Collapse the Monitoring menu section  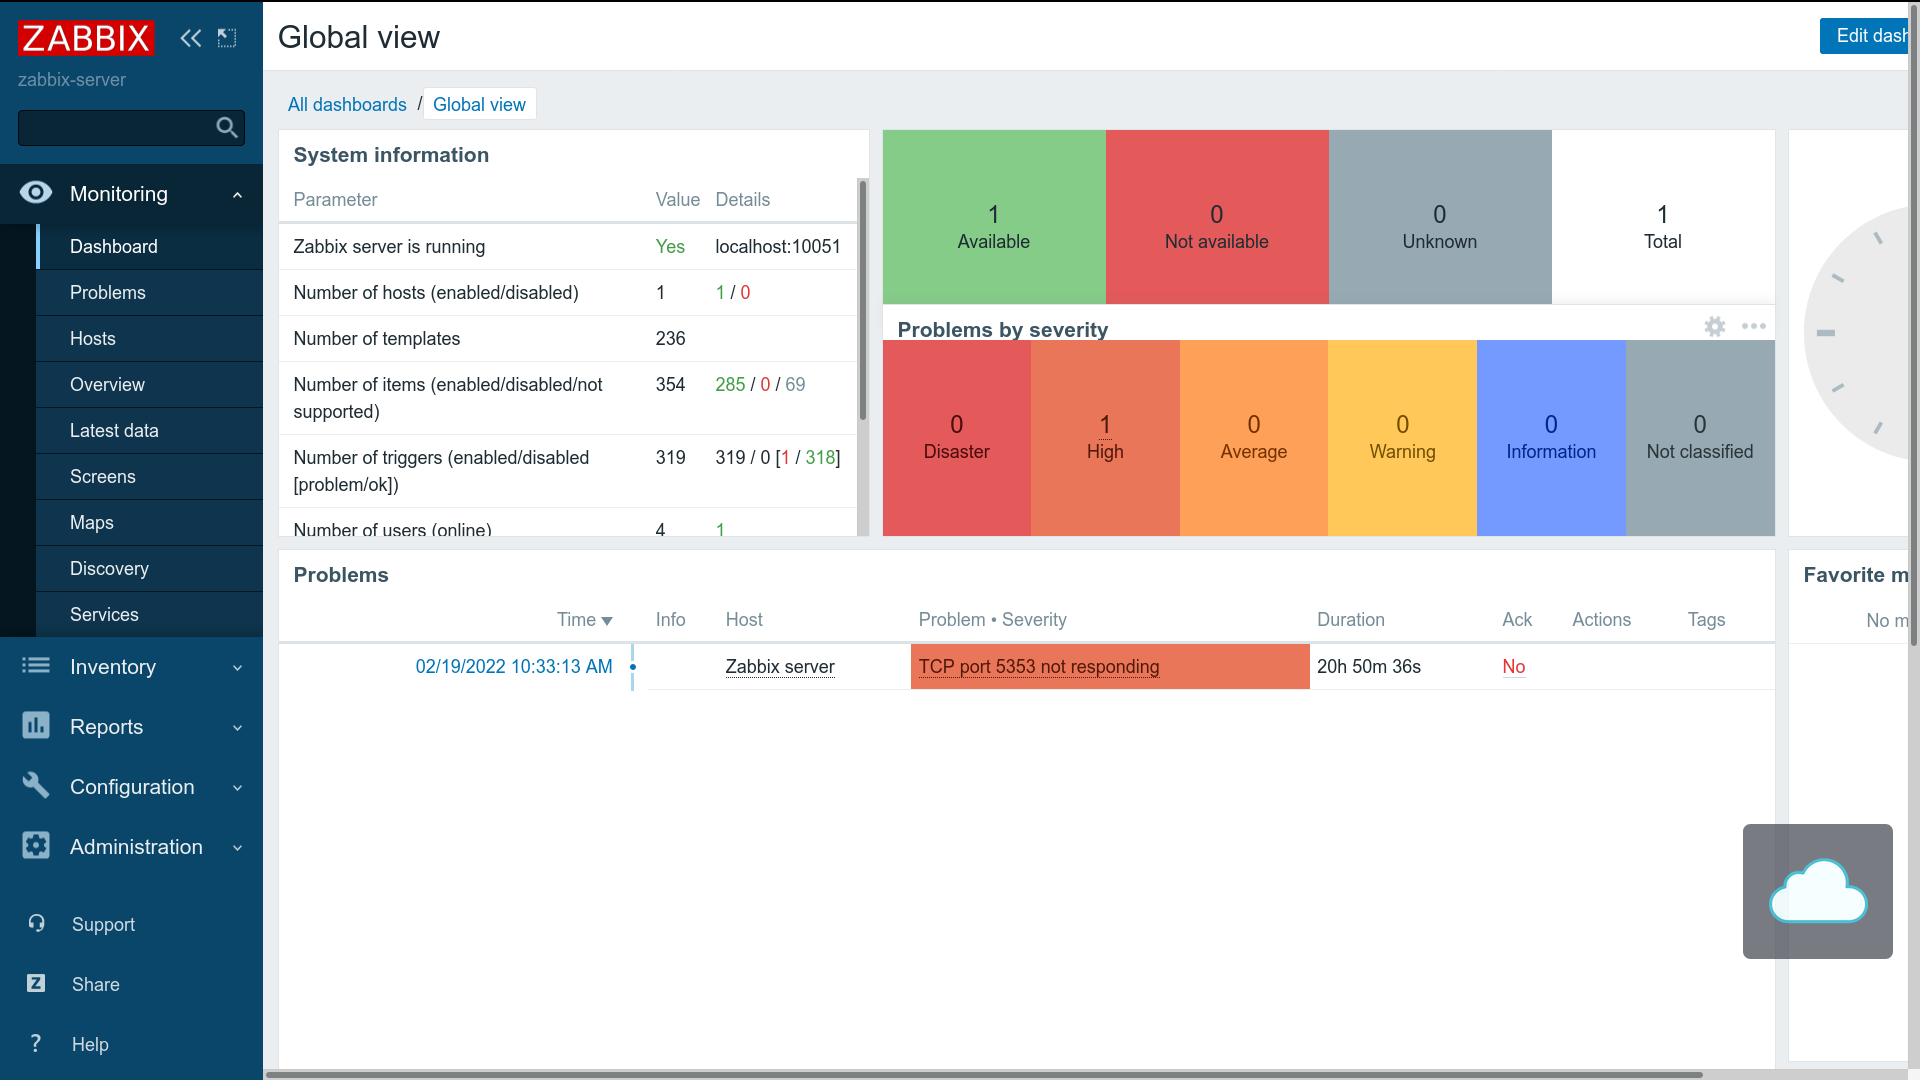[x=237, y=195]
